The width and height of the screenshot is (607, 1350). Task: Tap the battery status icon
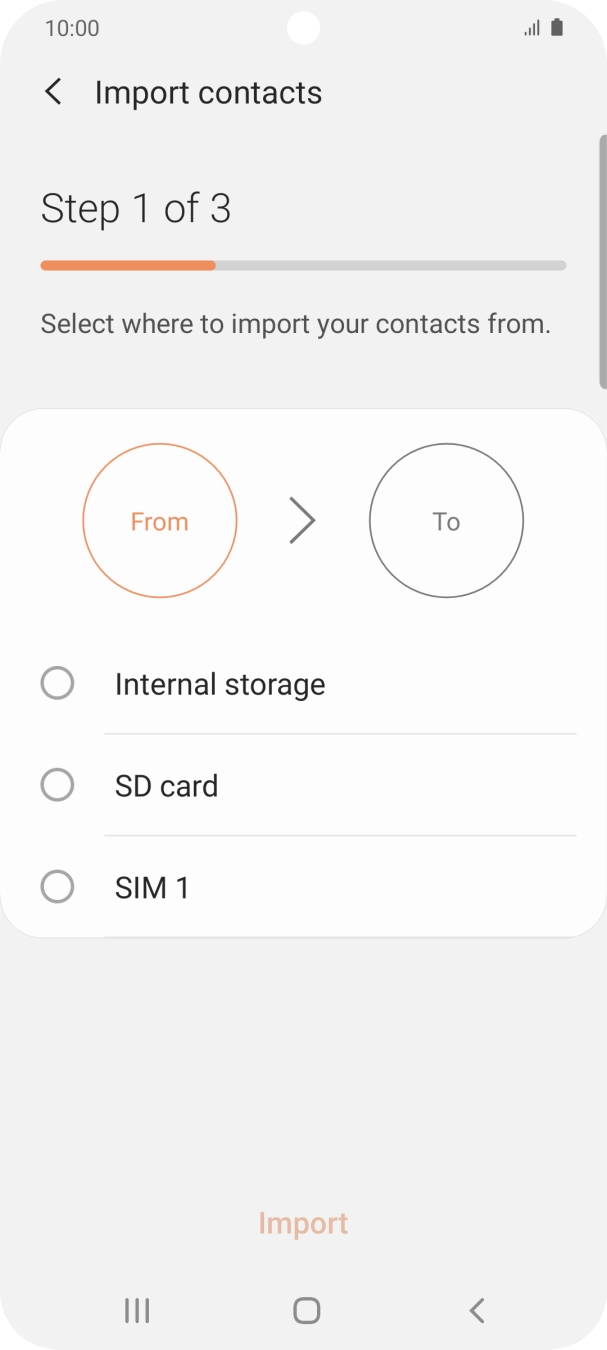pyautogui.click(x=557, y=28)
